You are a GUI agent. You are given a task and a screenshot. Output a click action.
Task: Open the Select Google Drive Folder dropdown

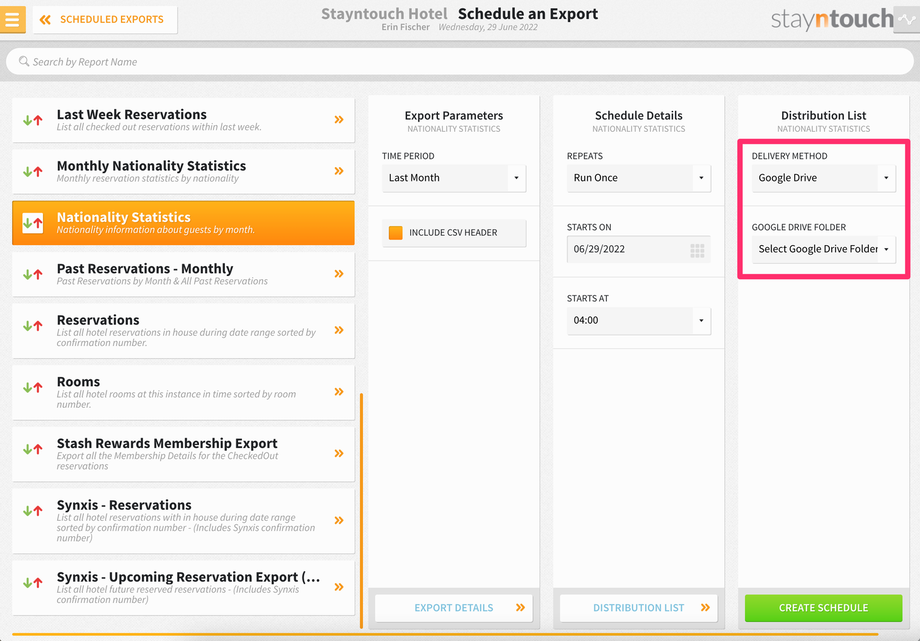[x=823, y=249]
